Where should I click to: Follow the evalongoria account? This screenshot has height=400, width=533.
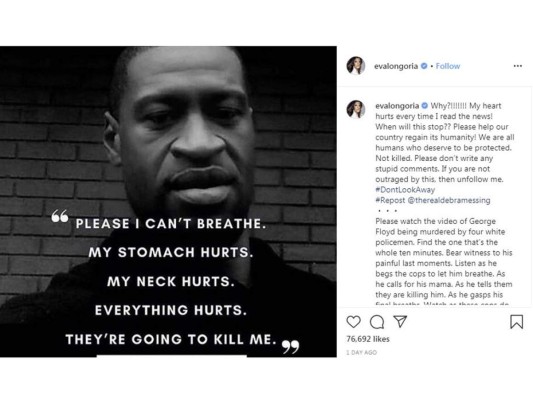[448, 66]
